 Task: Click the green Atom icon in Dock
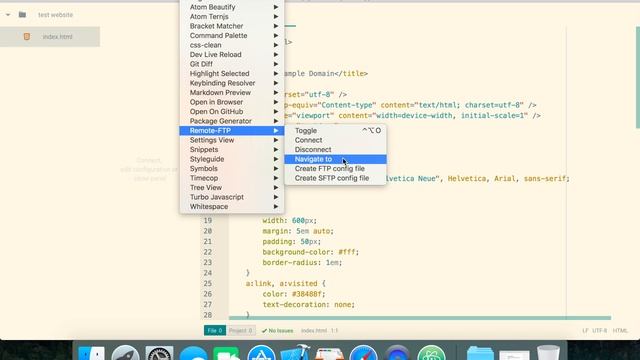click(431, 353)
